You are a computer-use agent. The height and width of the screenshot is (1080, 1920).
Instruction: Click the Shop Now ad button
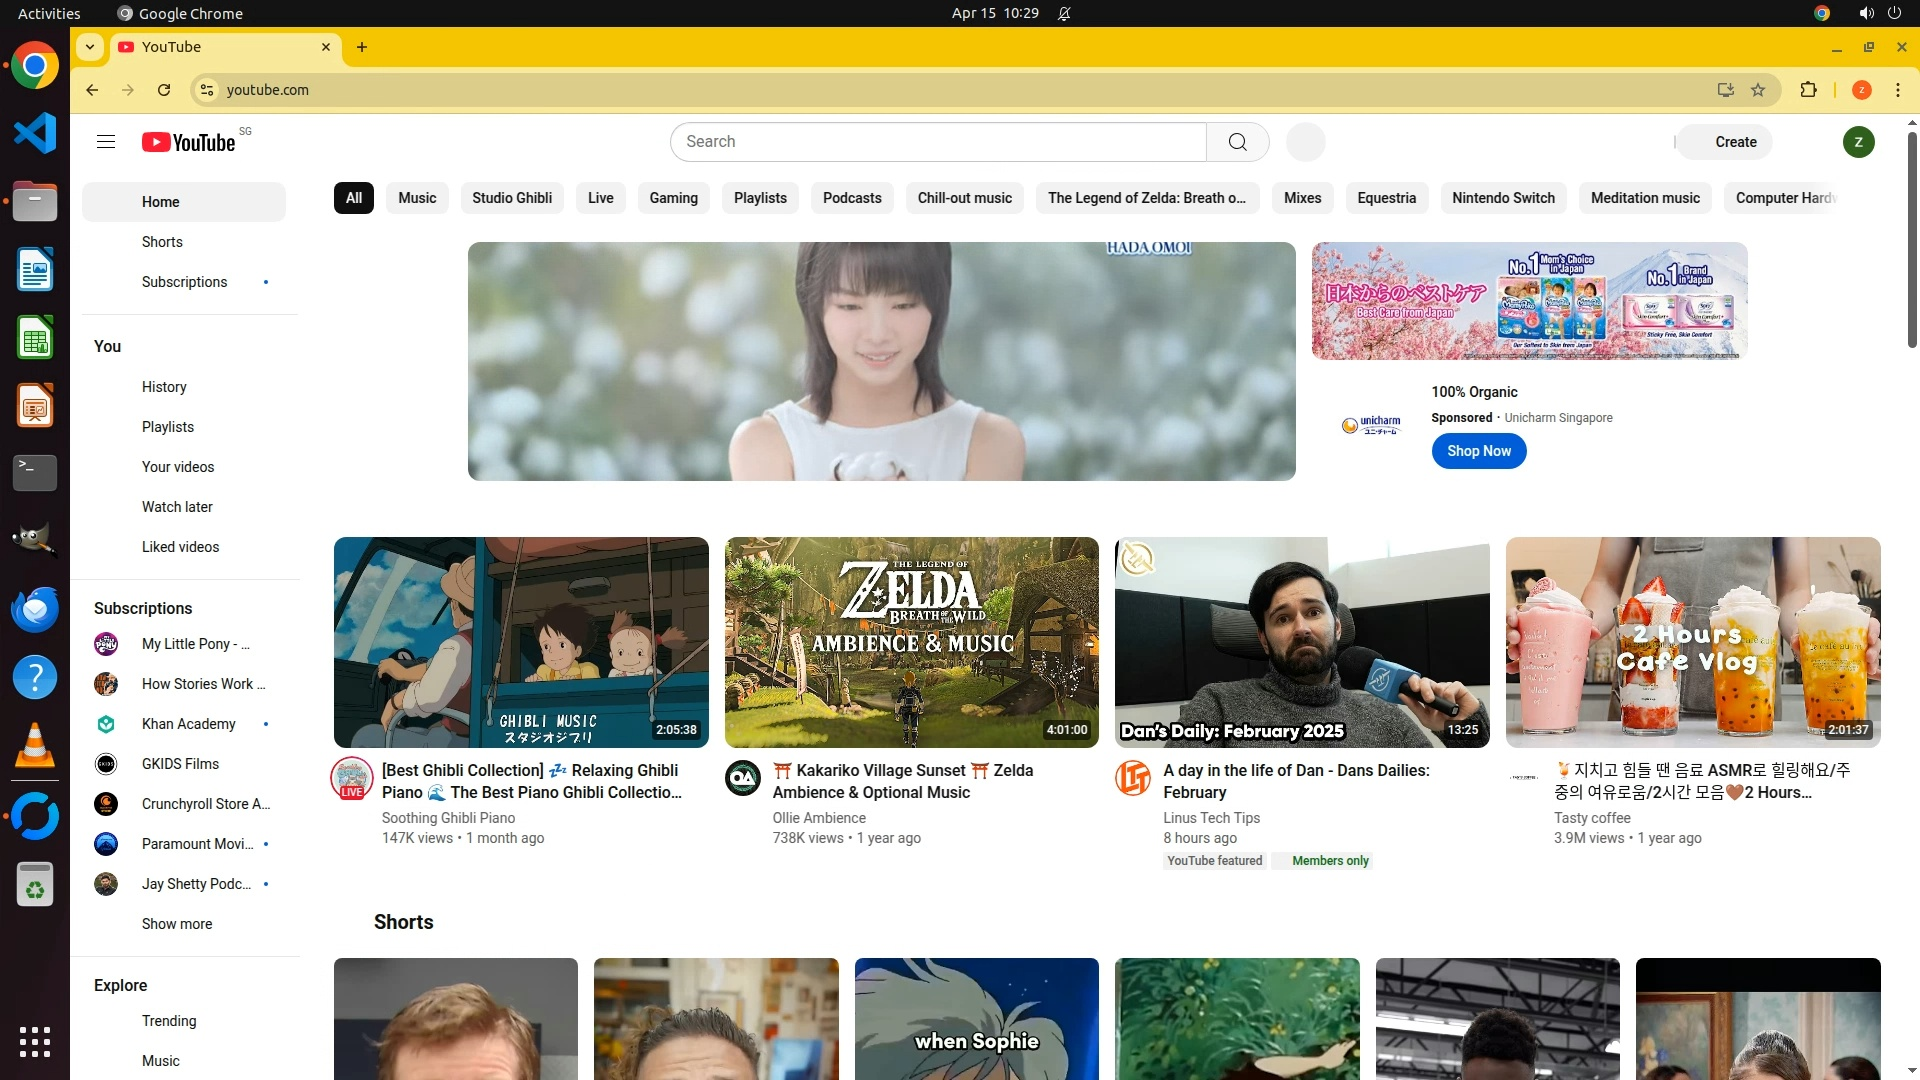pyautogui.click(x=1478, y=451)
